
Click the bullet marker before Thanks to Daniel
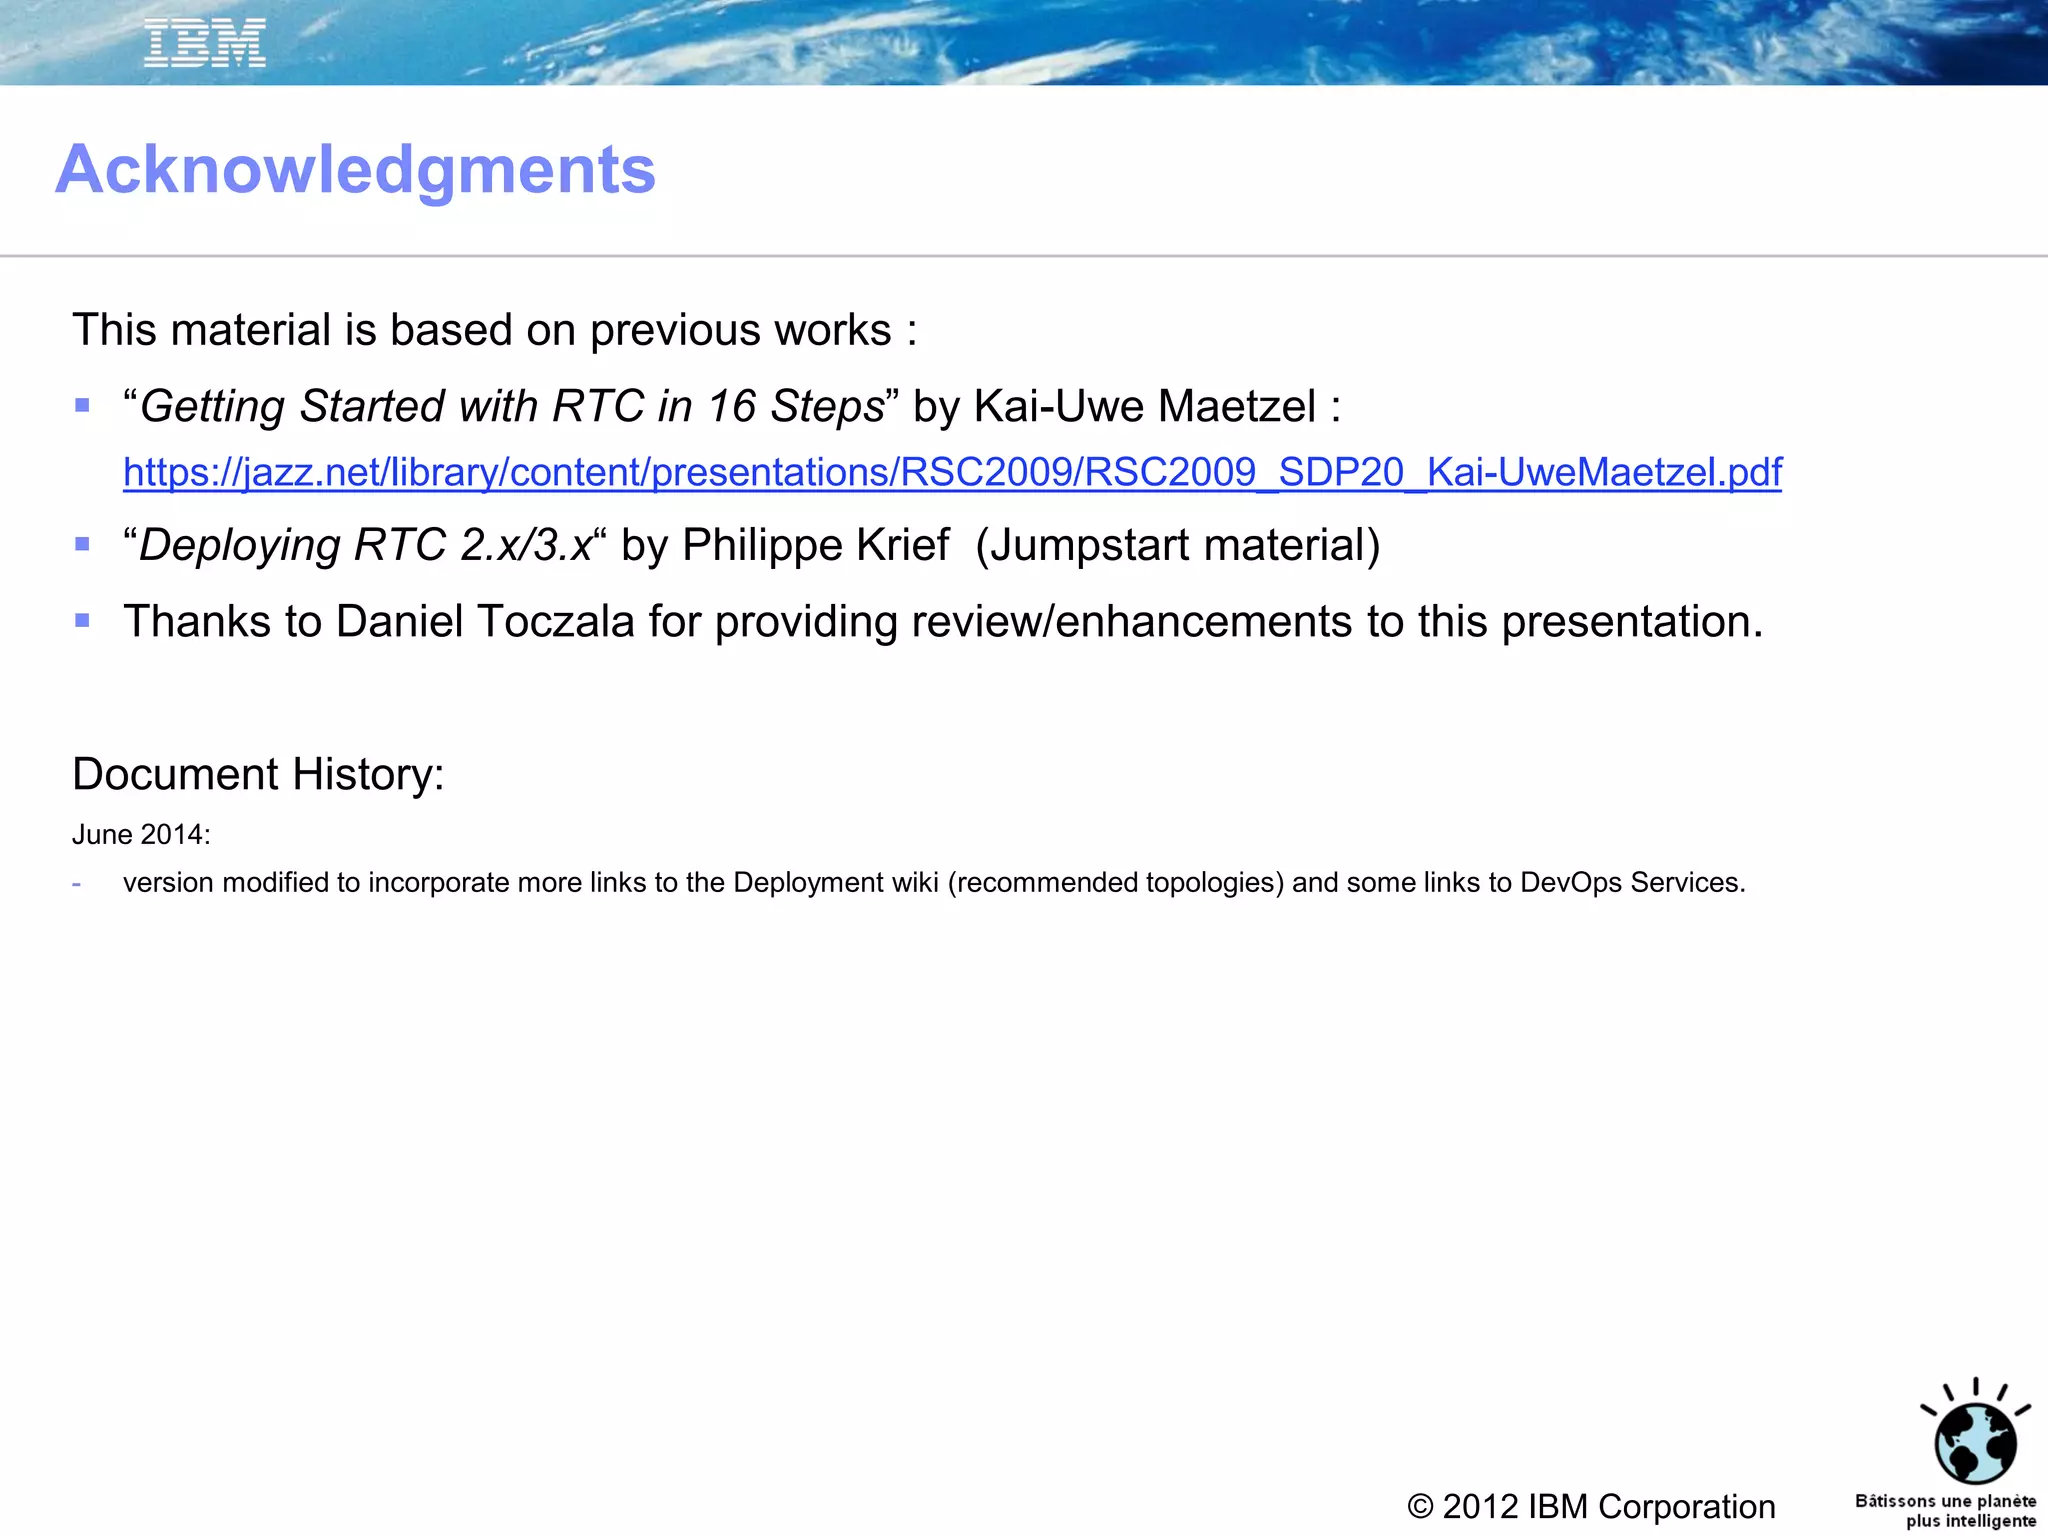[83, 621]
